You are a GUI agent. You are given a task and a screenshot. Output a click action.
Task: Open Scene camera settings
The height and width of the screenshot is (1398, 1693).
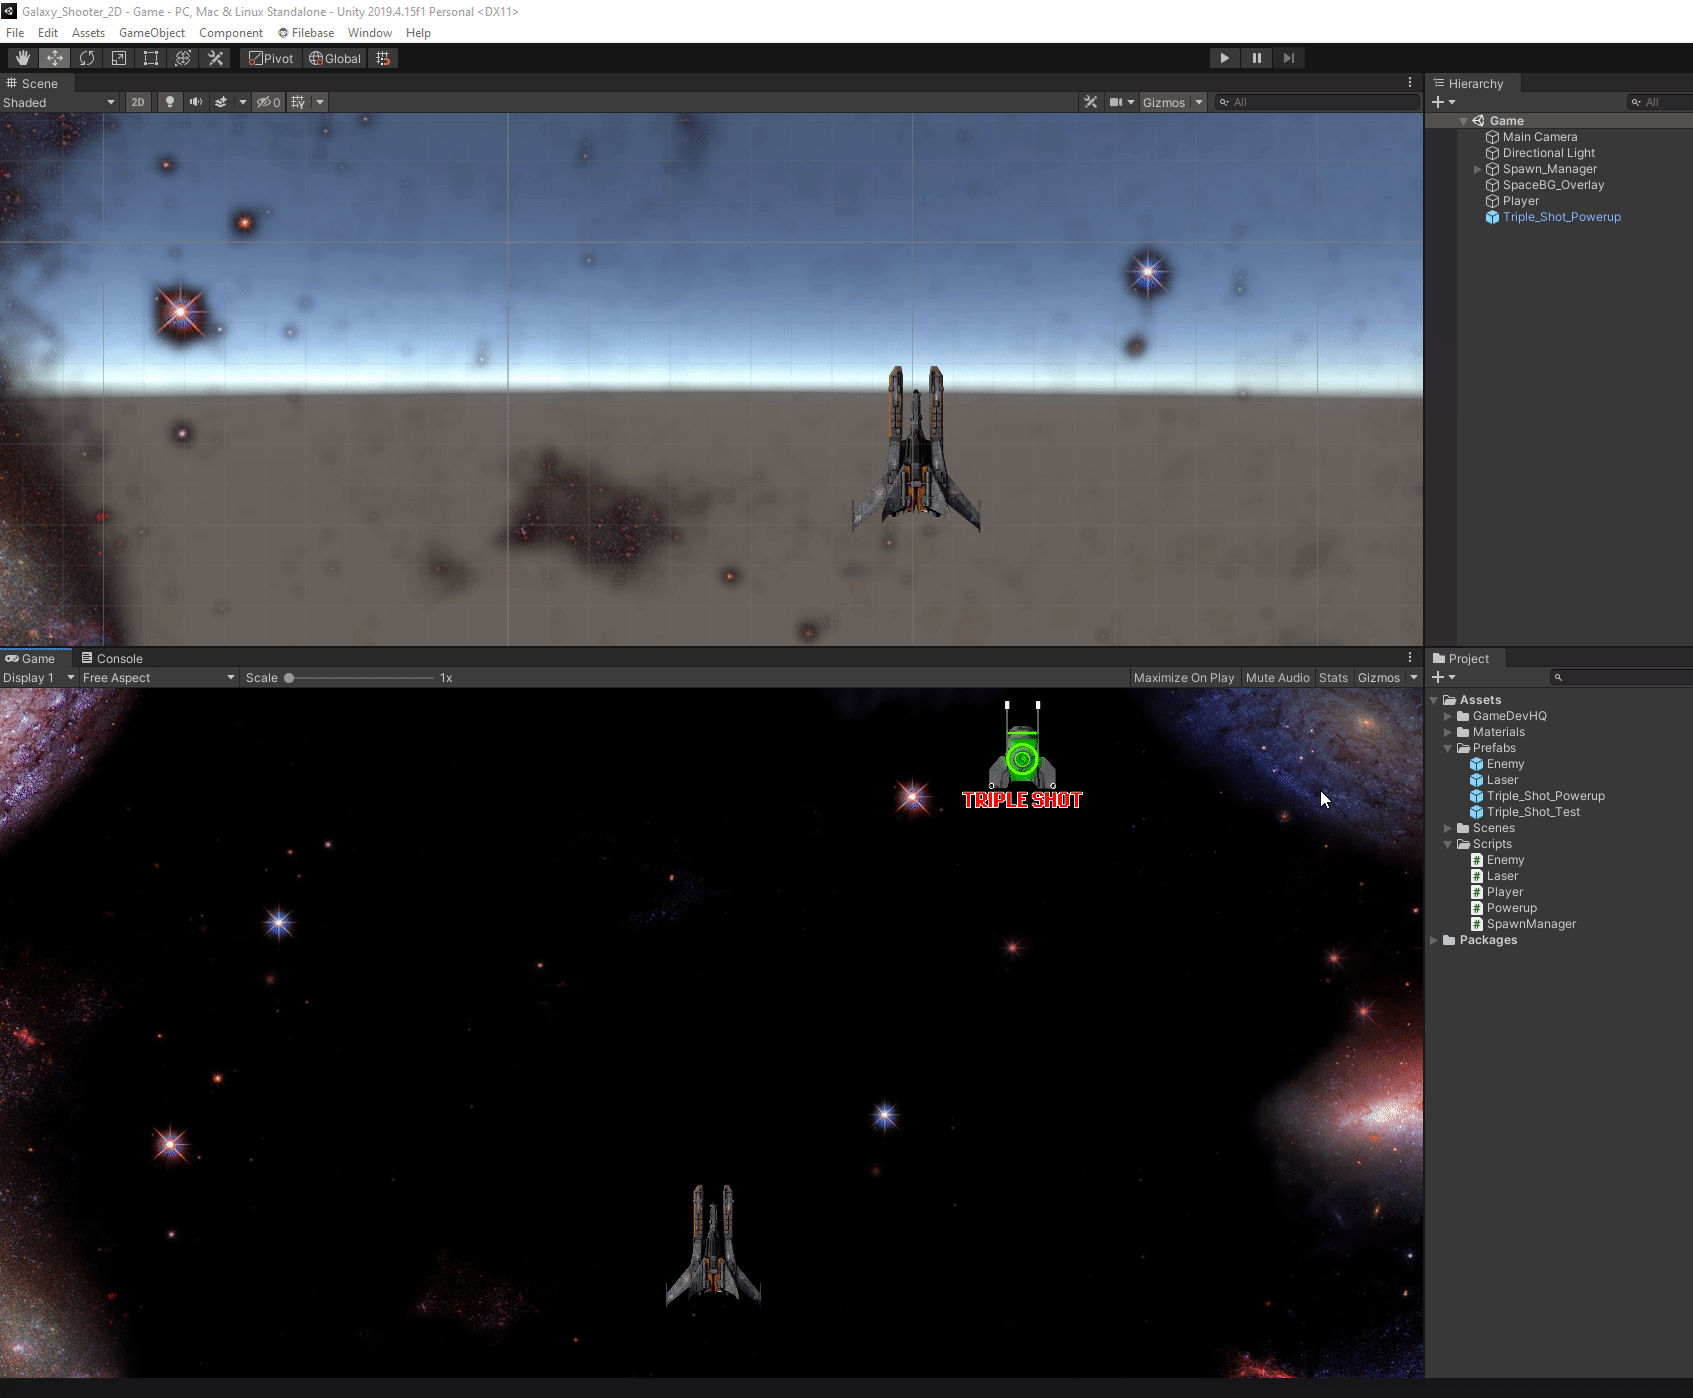[1121, 102]
